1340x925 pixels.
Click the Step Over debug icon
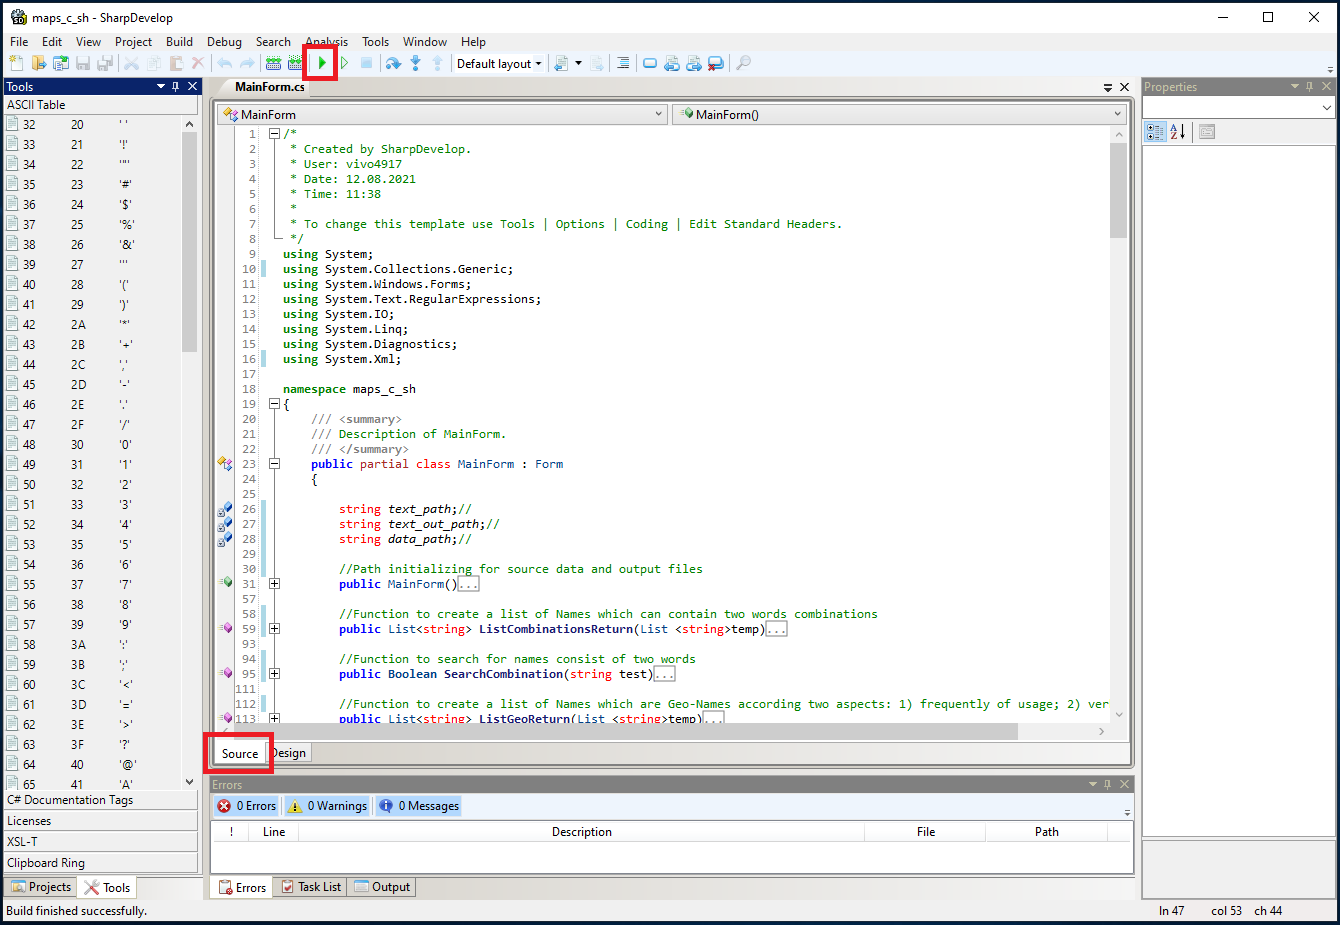tap(393, 63)
